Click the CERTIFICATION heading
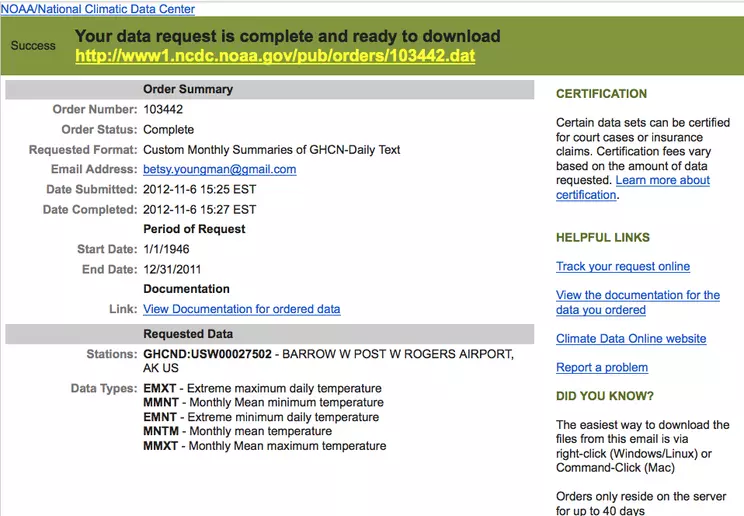The width and height of the screenshot is (744, 516). click(x=601, y=94)
